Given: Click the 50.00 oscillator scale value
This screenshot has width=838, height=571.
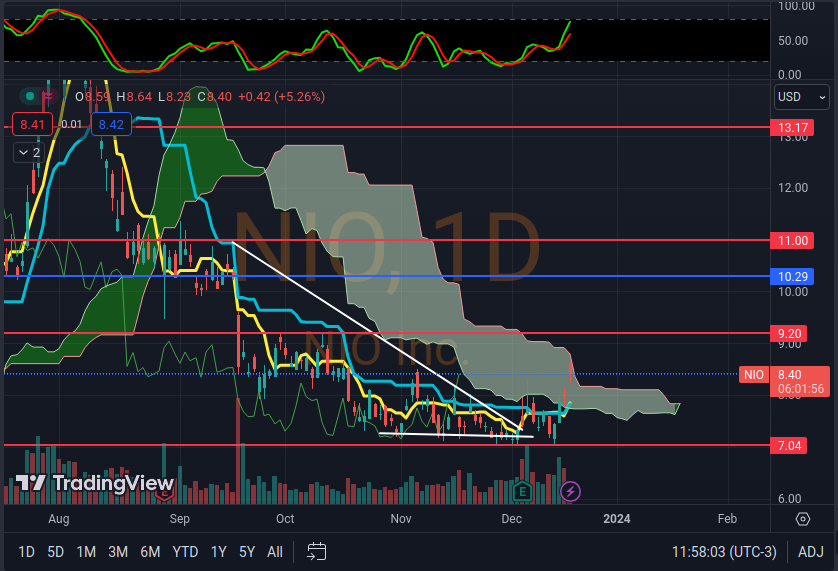Looking at the screenshot, I should pos(793,41).
